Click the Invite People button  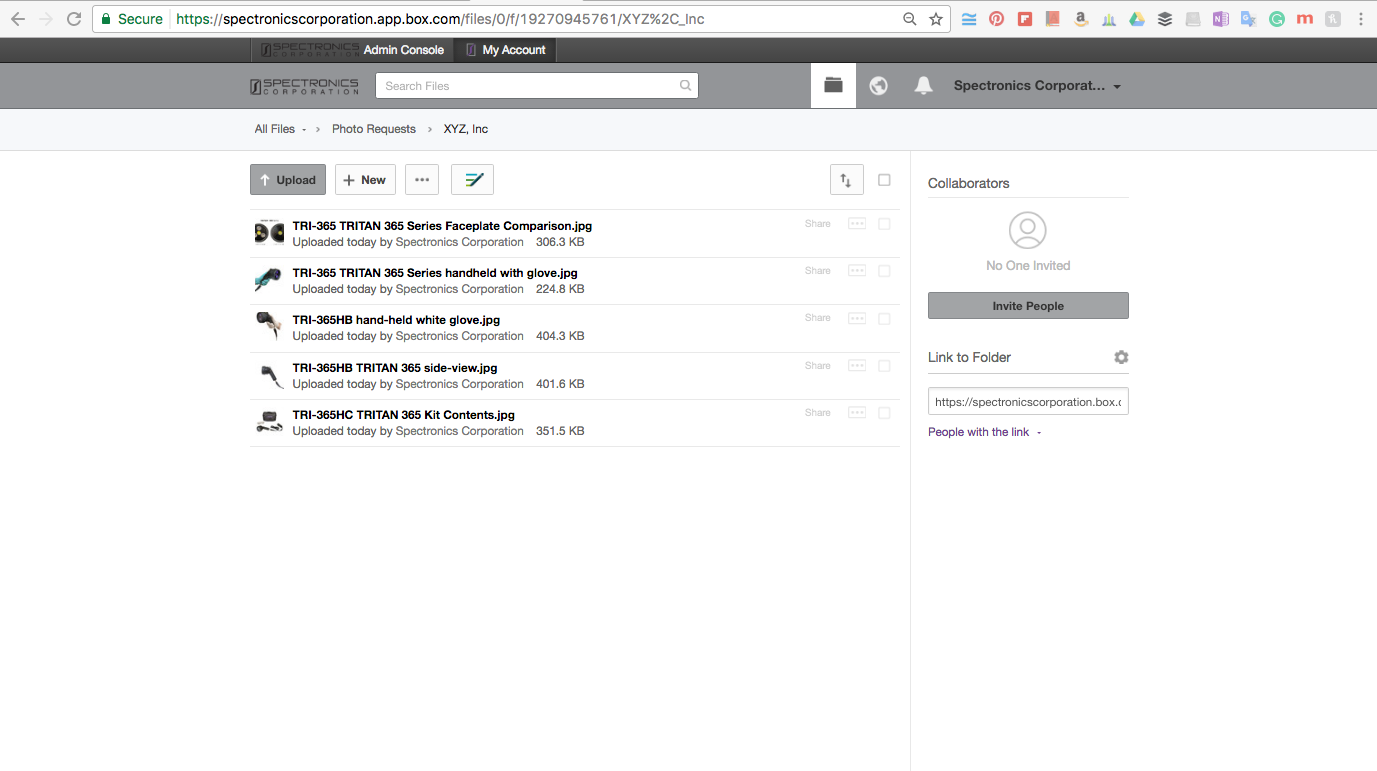(x=1028, y=306)
